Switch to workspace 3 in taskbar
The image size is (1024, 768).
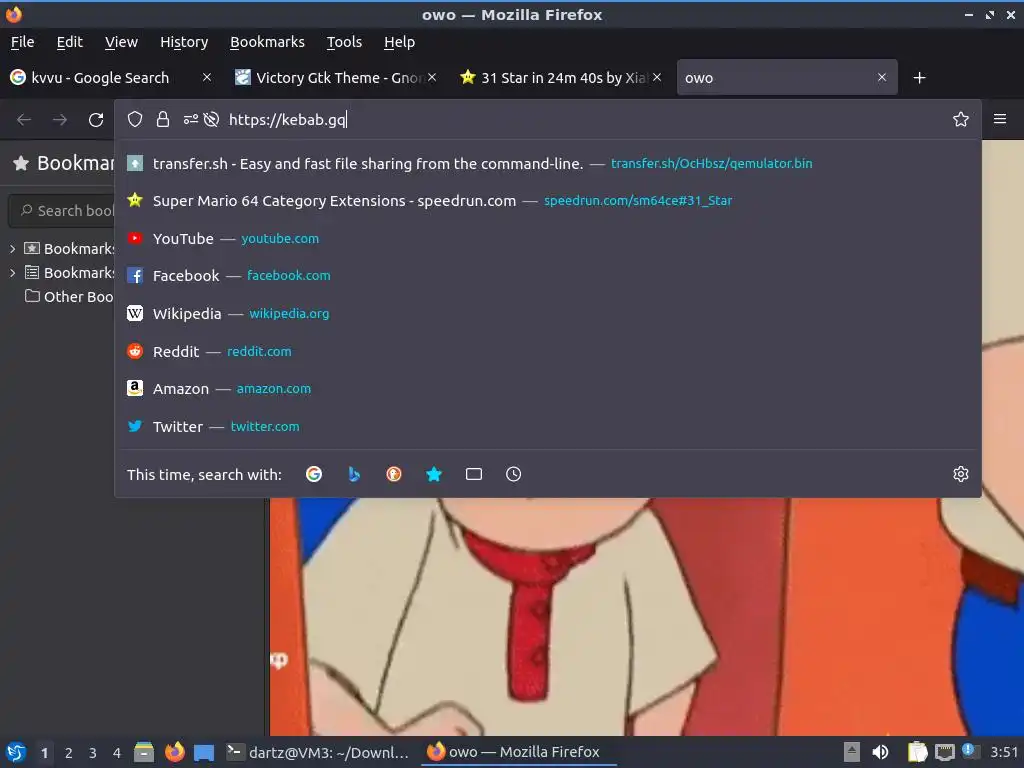coord(93,753)
